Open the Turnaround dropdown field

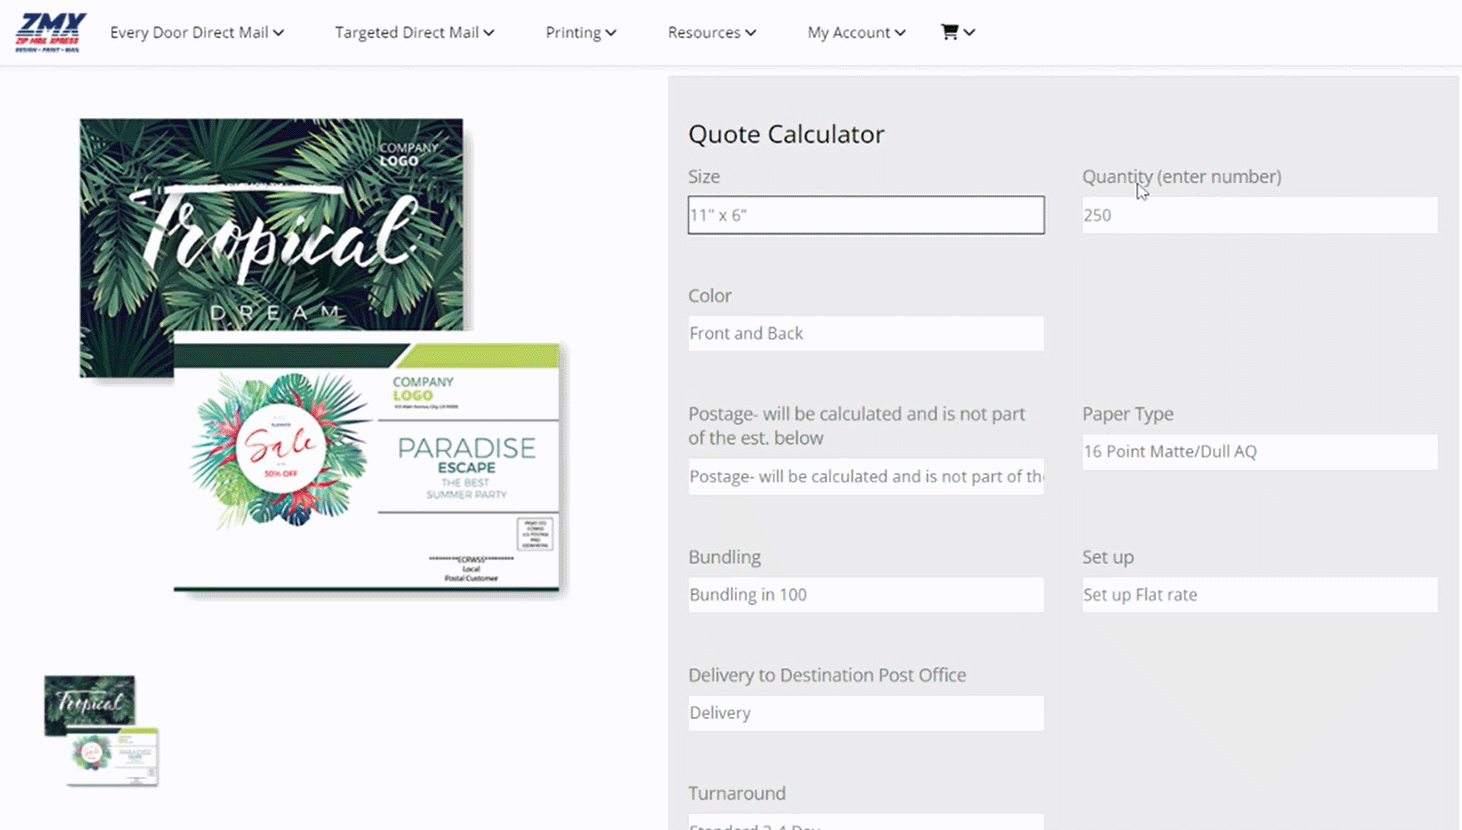click(x=866, y=822)
